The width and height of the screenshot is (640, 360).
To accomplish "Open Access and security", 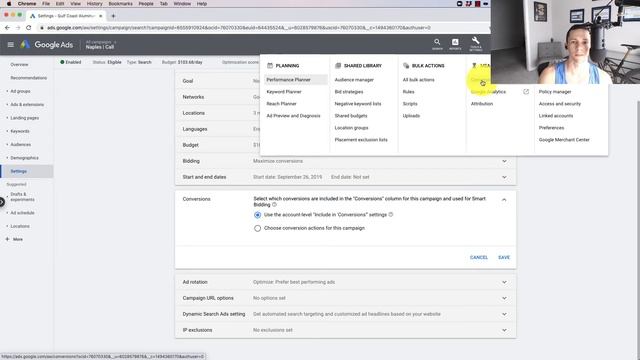I will [x=560, y=104].
